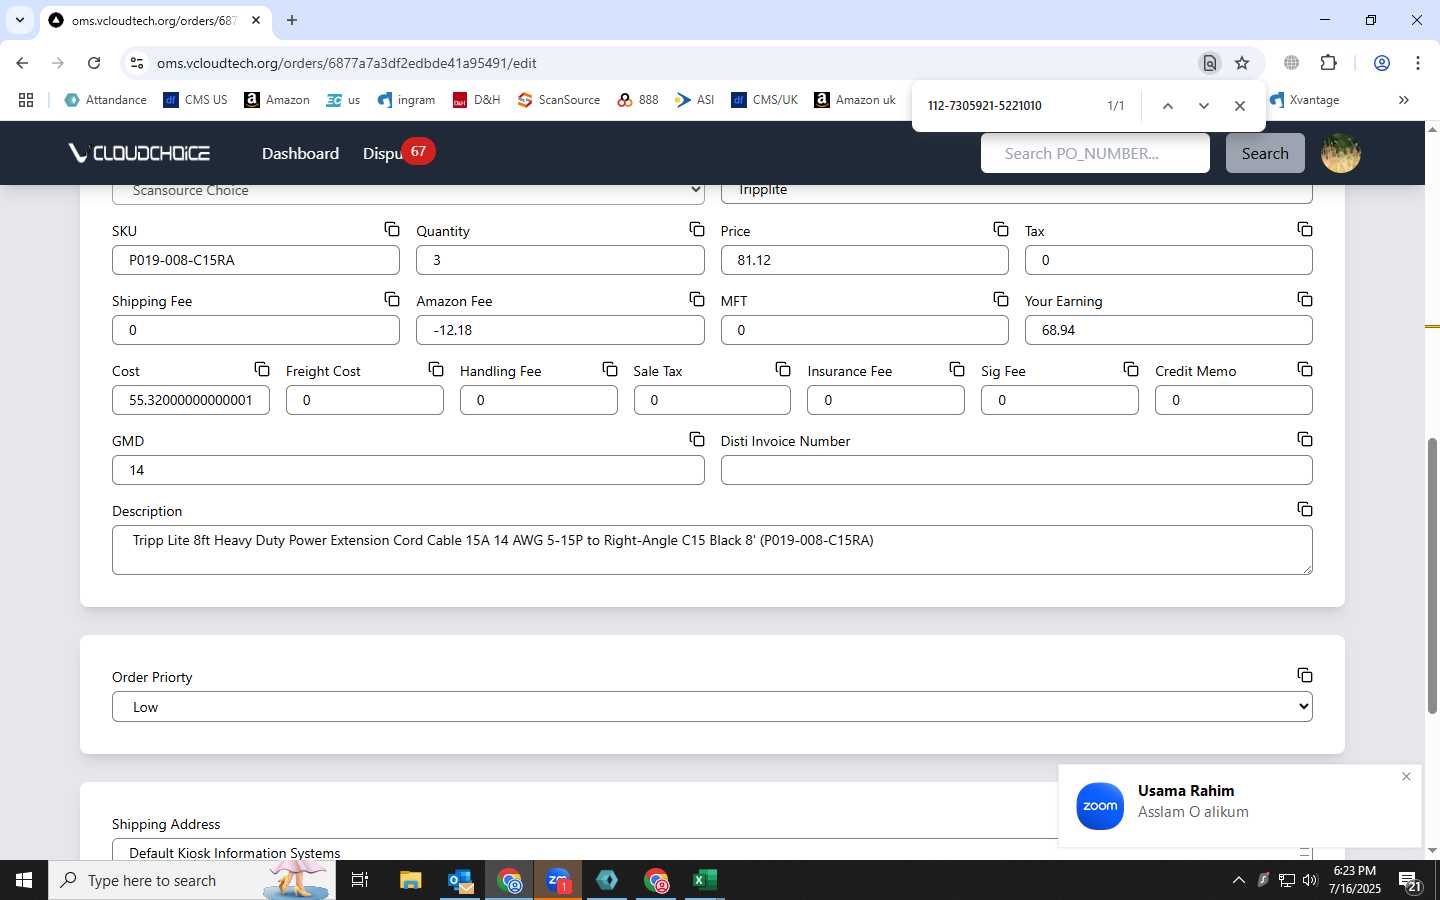Copy the Quantity field value
Image resolution: width=1440 pixels, height=900 pixels.
point(697,230)
